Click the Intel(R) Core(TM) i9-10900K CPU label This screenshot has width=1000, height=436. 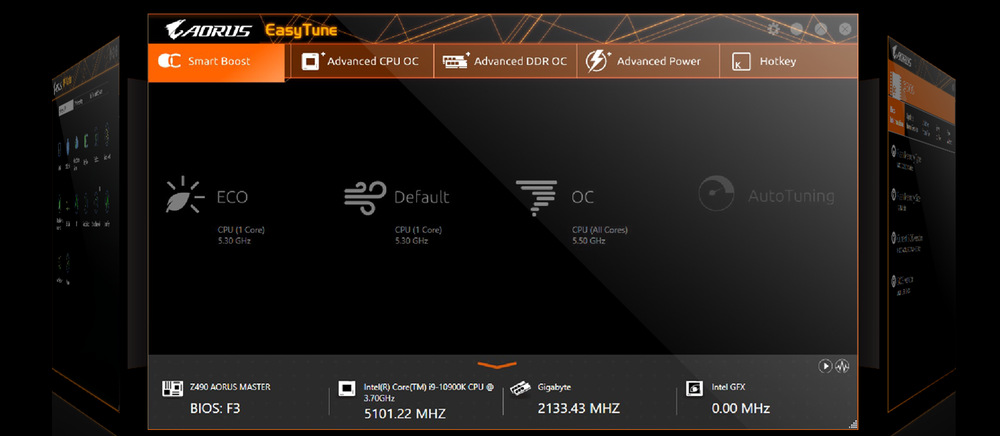coord(428,391)
